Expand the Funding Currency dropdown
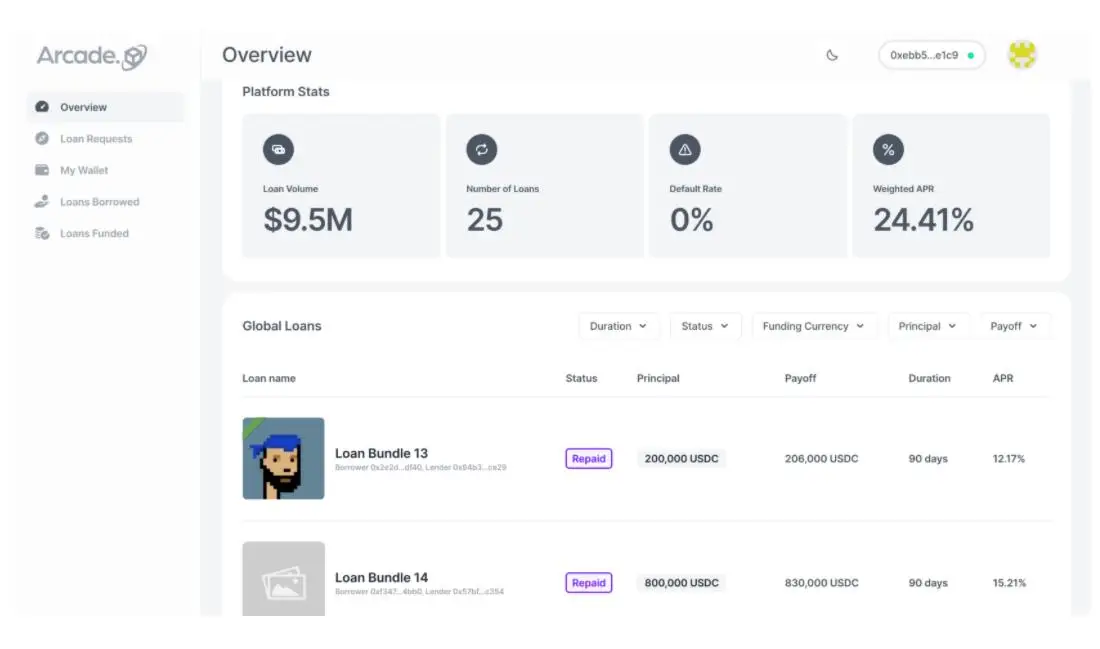The width and height of the screenshot is (1100, 649). click(x=813, y=326)
